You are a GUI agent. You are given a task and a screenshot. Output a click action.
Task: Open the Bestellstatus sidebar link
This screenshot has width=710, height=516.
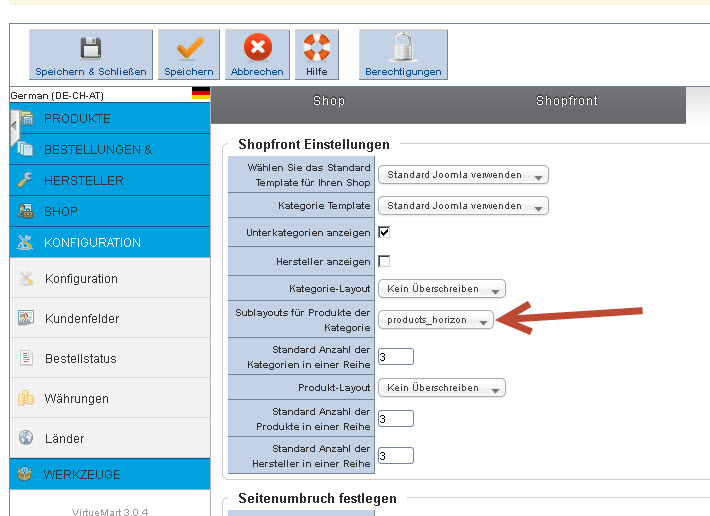click(x=80, y=358)
